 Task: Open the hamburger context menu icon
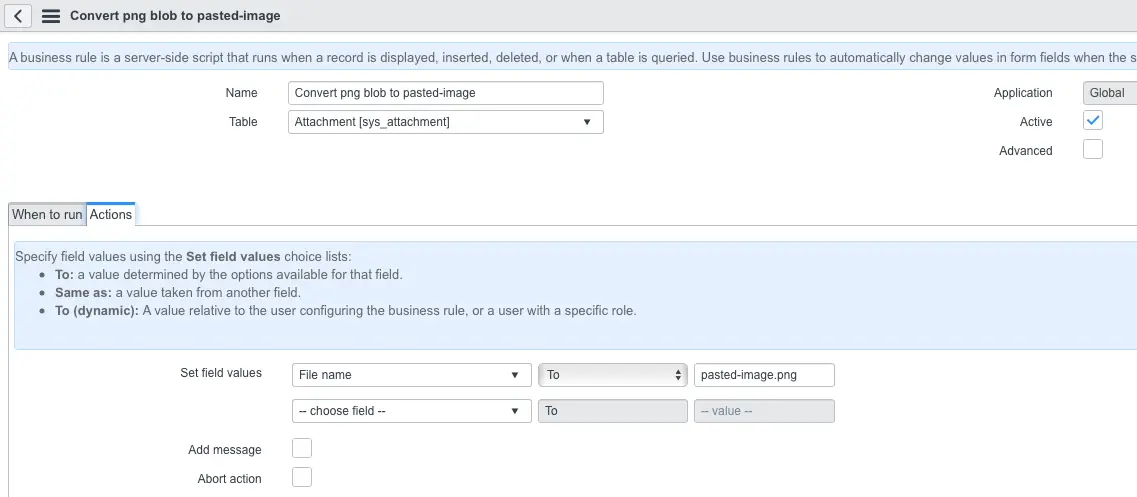pos(51,16)
